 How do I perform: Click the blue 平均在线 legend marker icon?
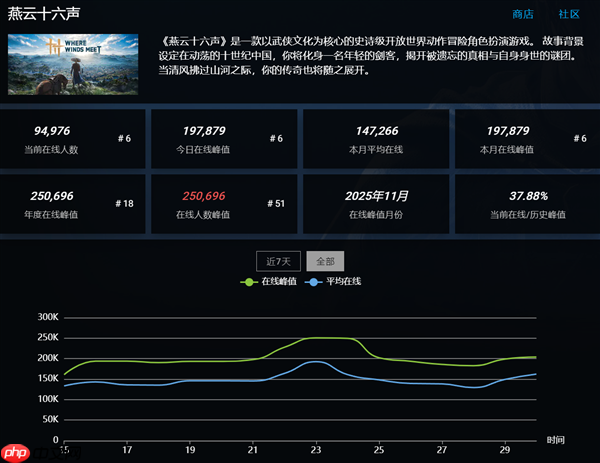click(x=314, y=282)
